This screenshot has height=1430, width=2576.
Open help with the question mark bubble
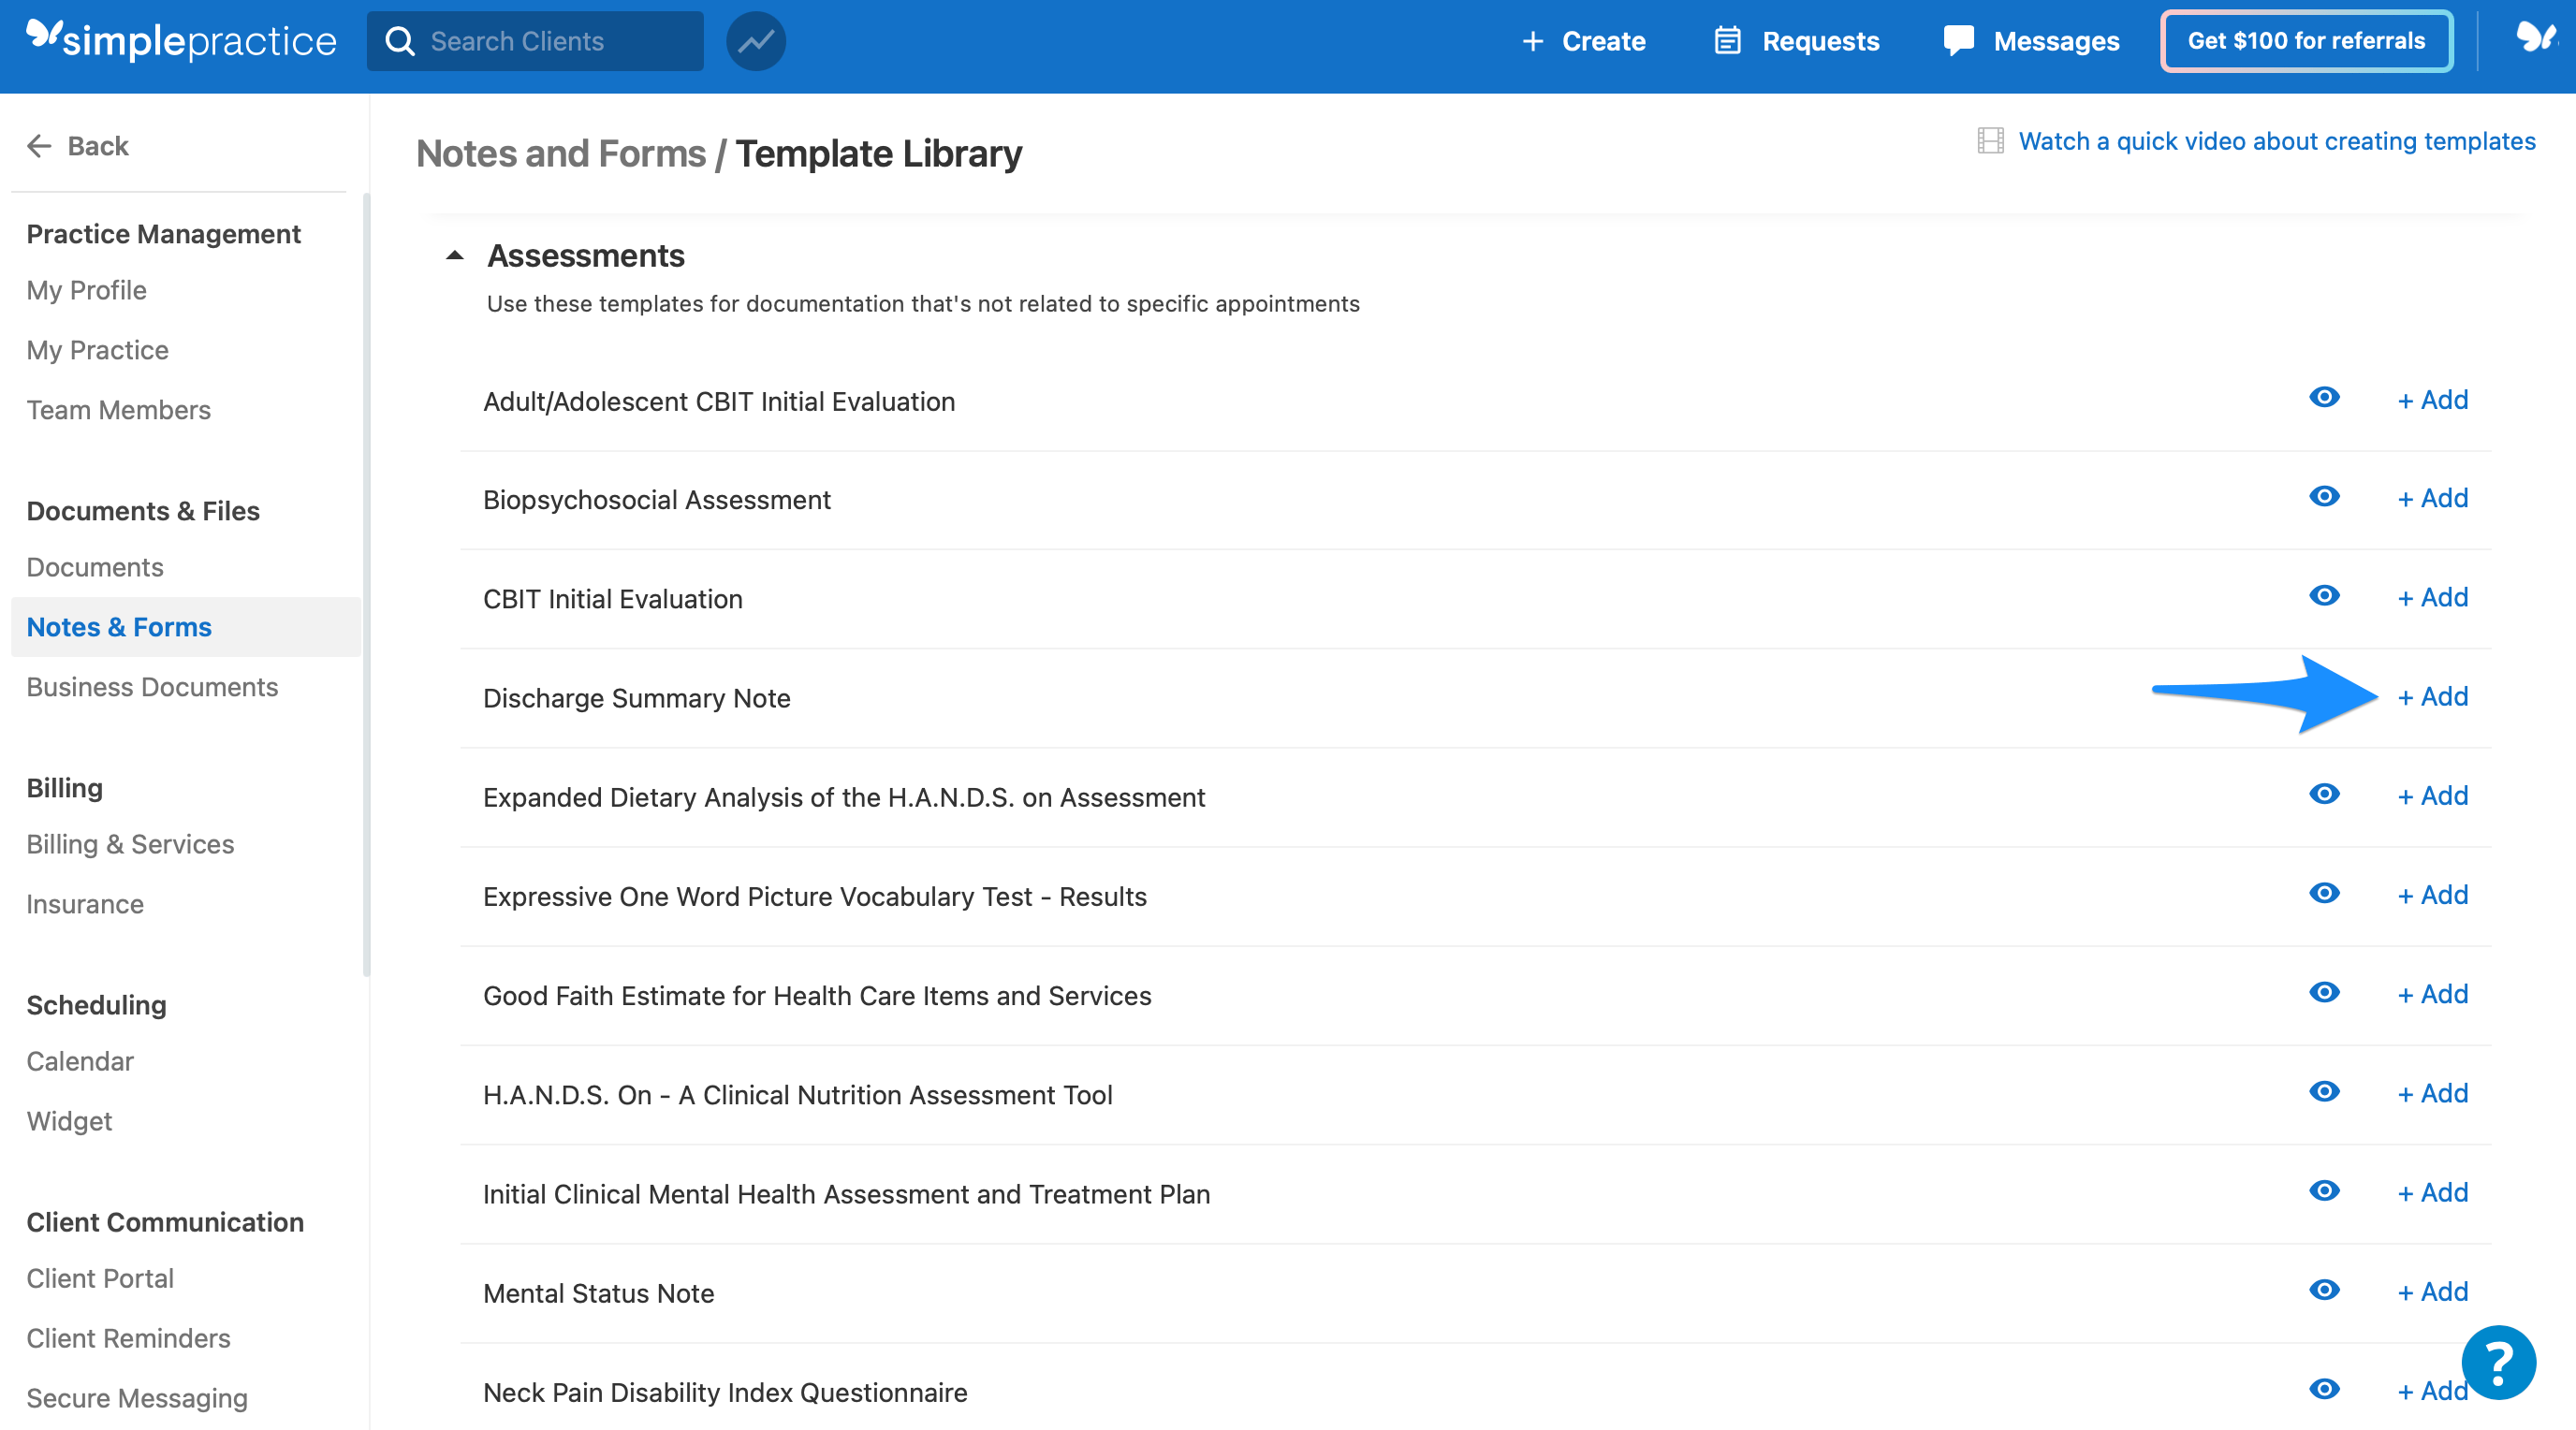click(2497, 1362)
